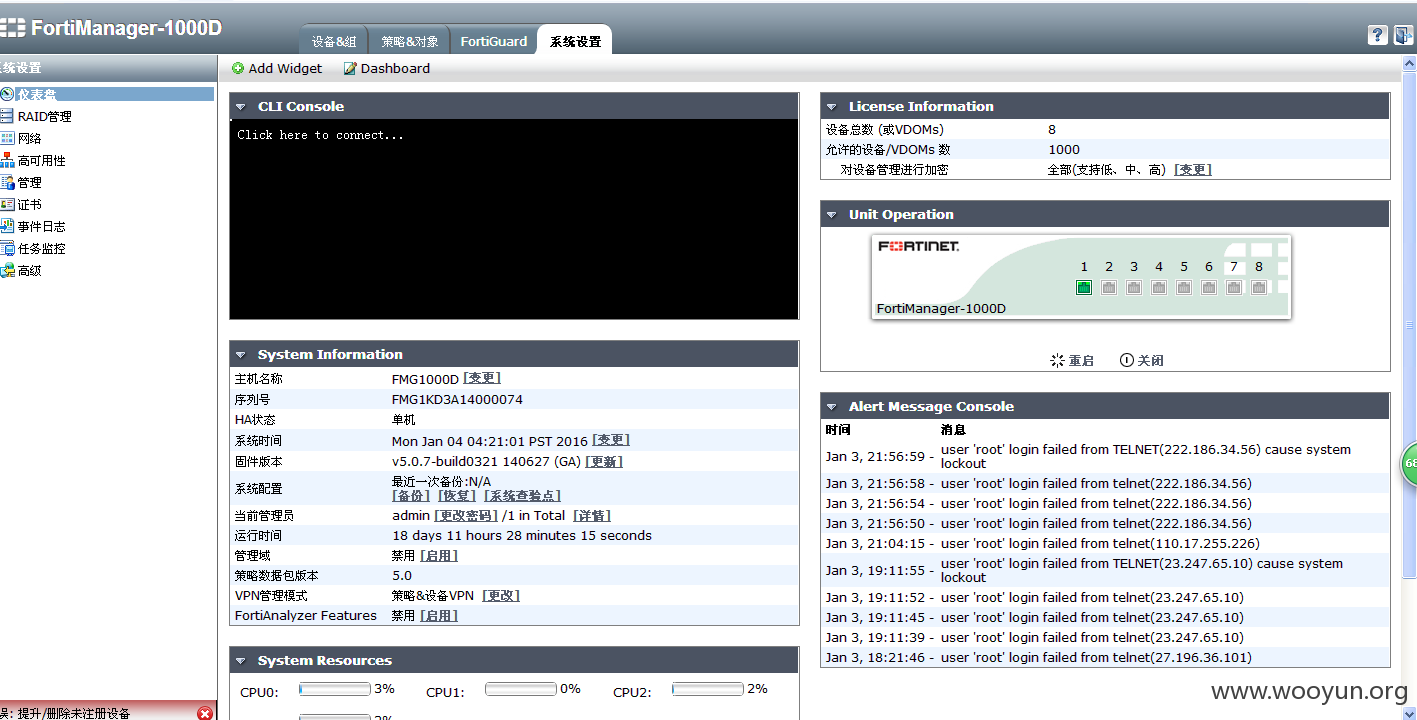Switch to the FortiGuard tab
Image resolution: width=1417 pixels, height=720 pixels.
494,41
